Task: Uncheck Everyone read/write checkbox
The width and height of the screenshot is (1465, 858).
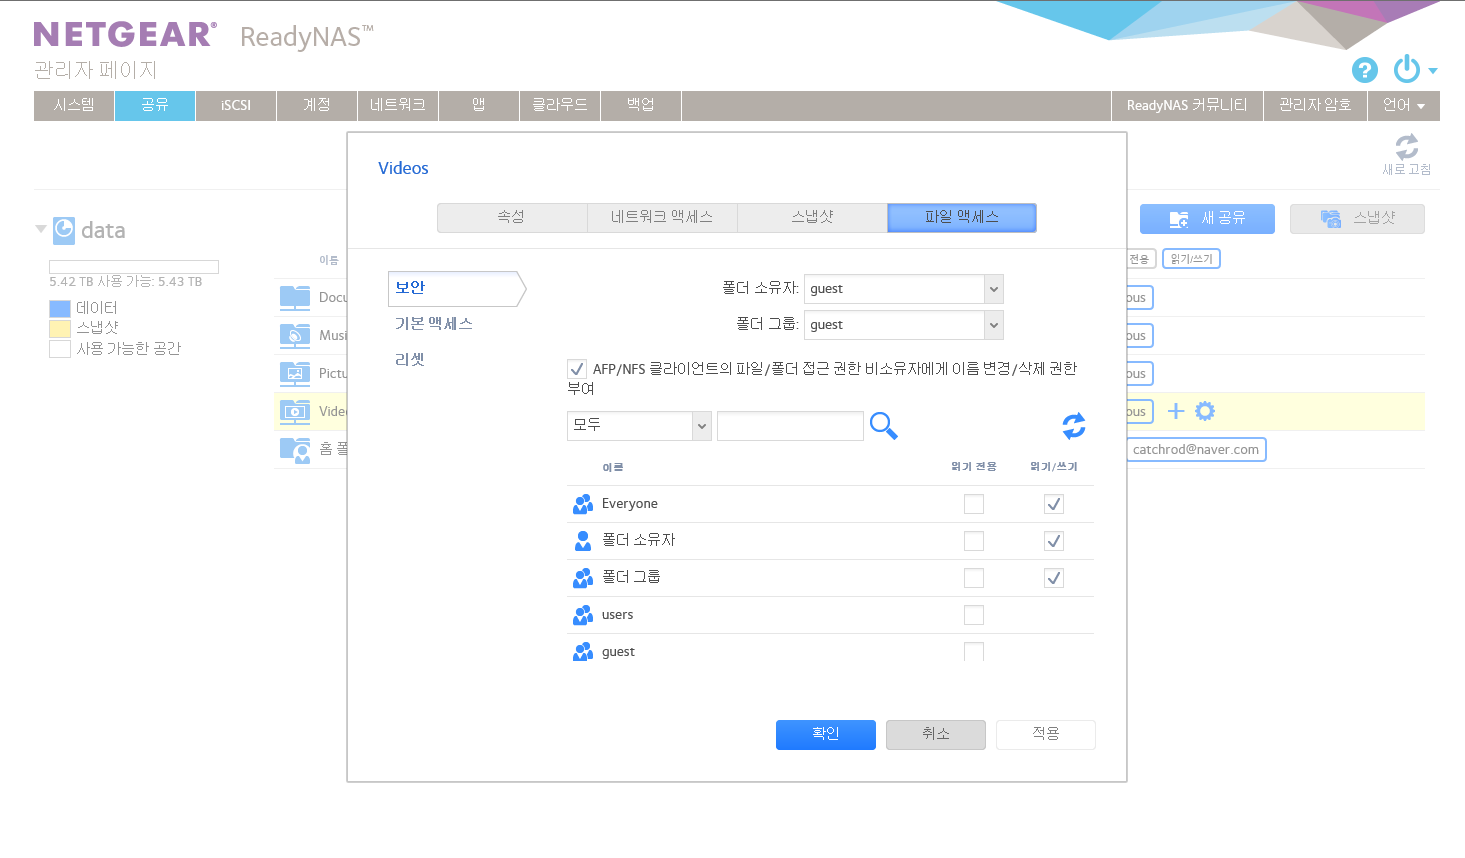Action: coord(1054,504)
